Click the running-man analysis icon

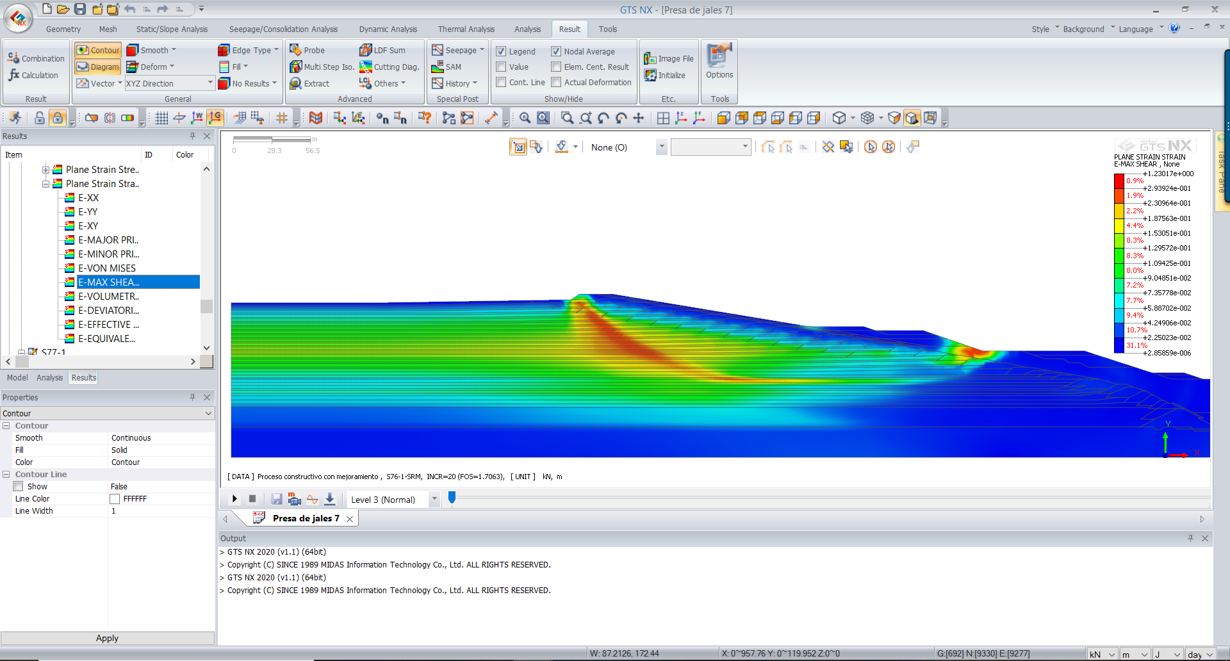(15, 118)
